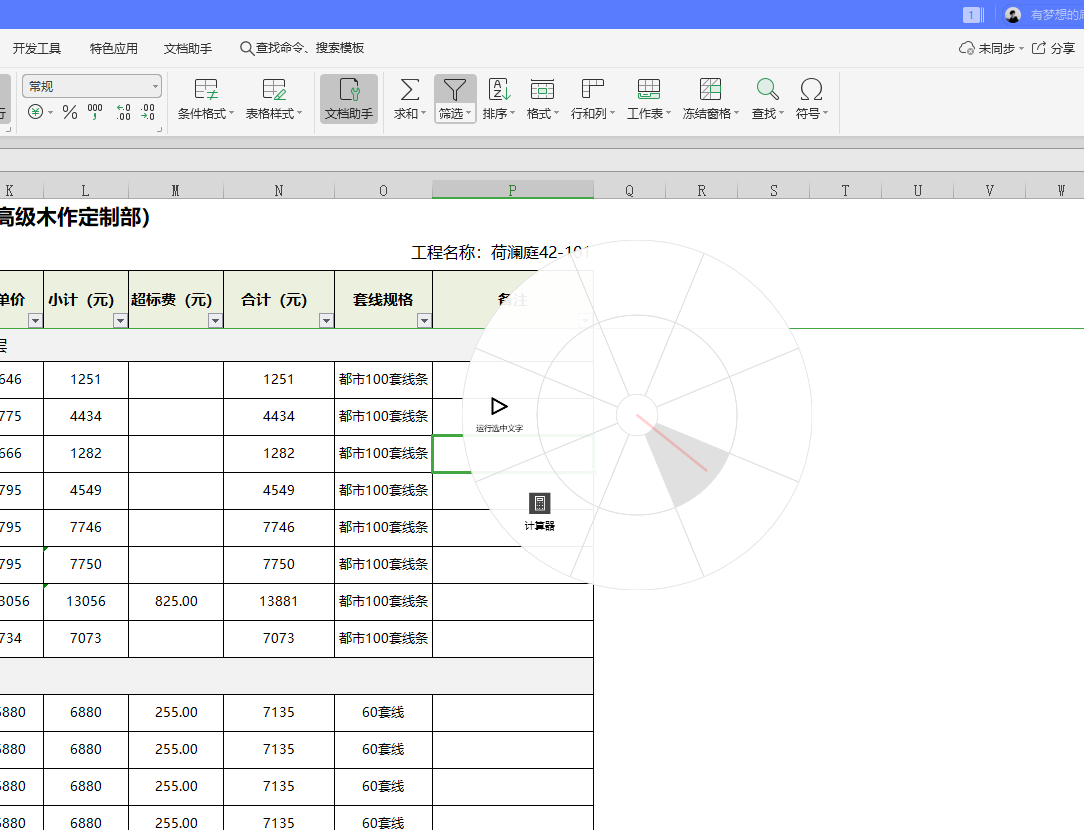Click the 冻结窗格 freeze panes icon
Viewport: 1084px width, 830px height.
710,90
